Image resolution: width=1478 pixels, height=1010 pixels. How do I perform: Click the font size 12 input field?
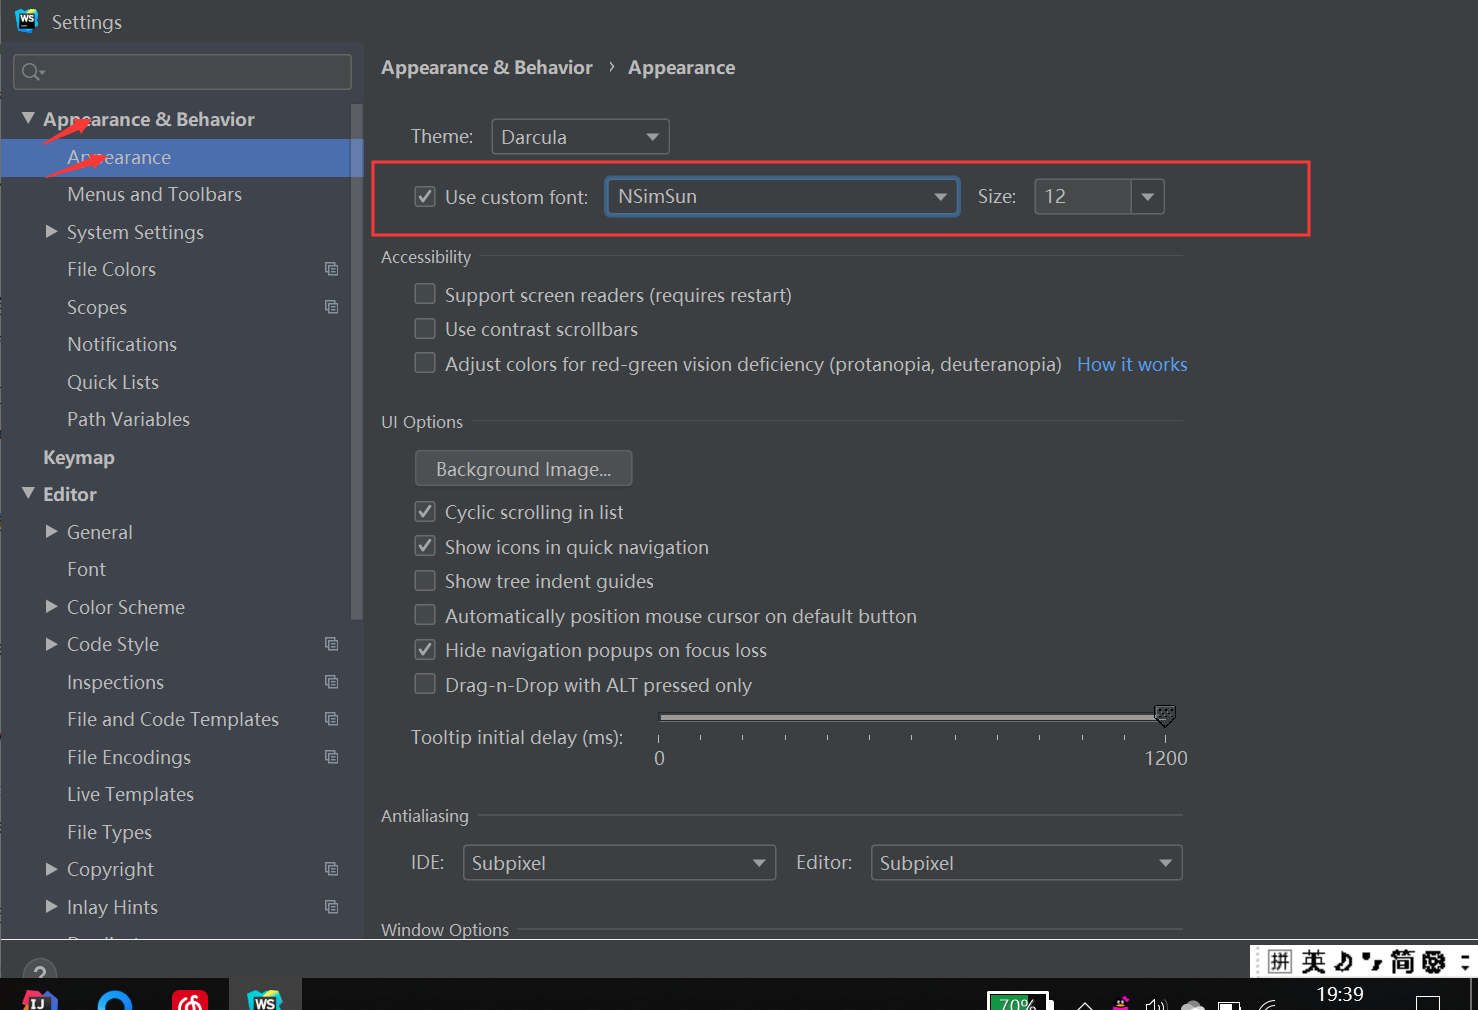point(1083,196)
